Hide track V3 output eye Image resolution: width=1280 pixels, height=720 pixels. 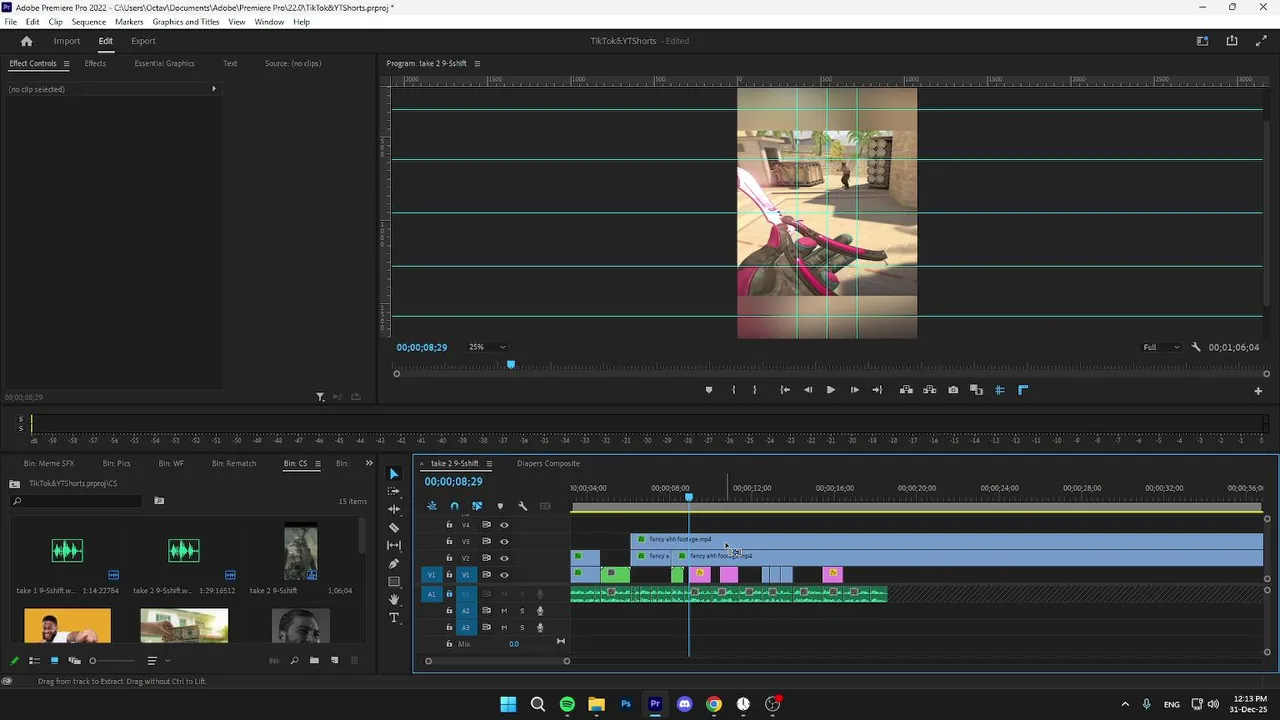pos(504,541)
